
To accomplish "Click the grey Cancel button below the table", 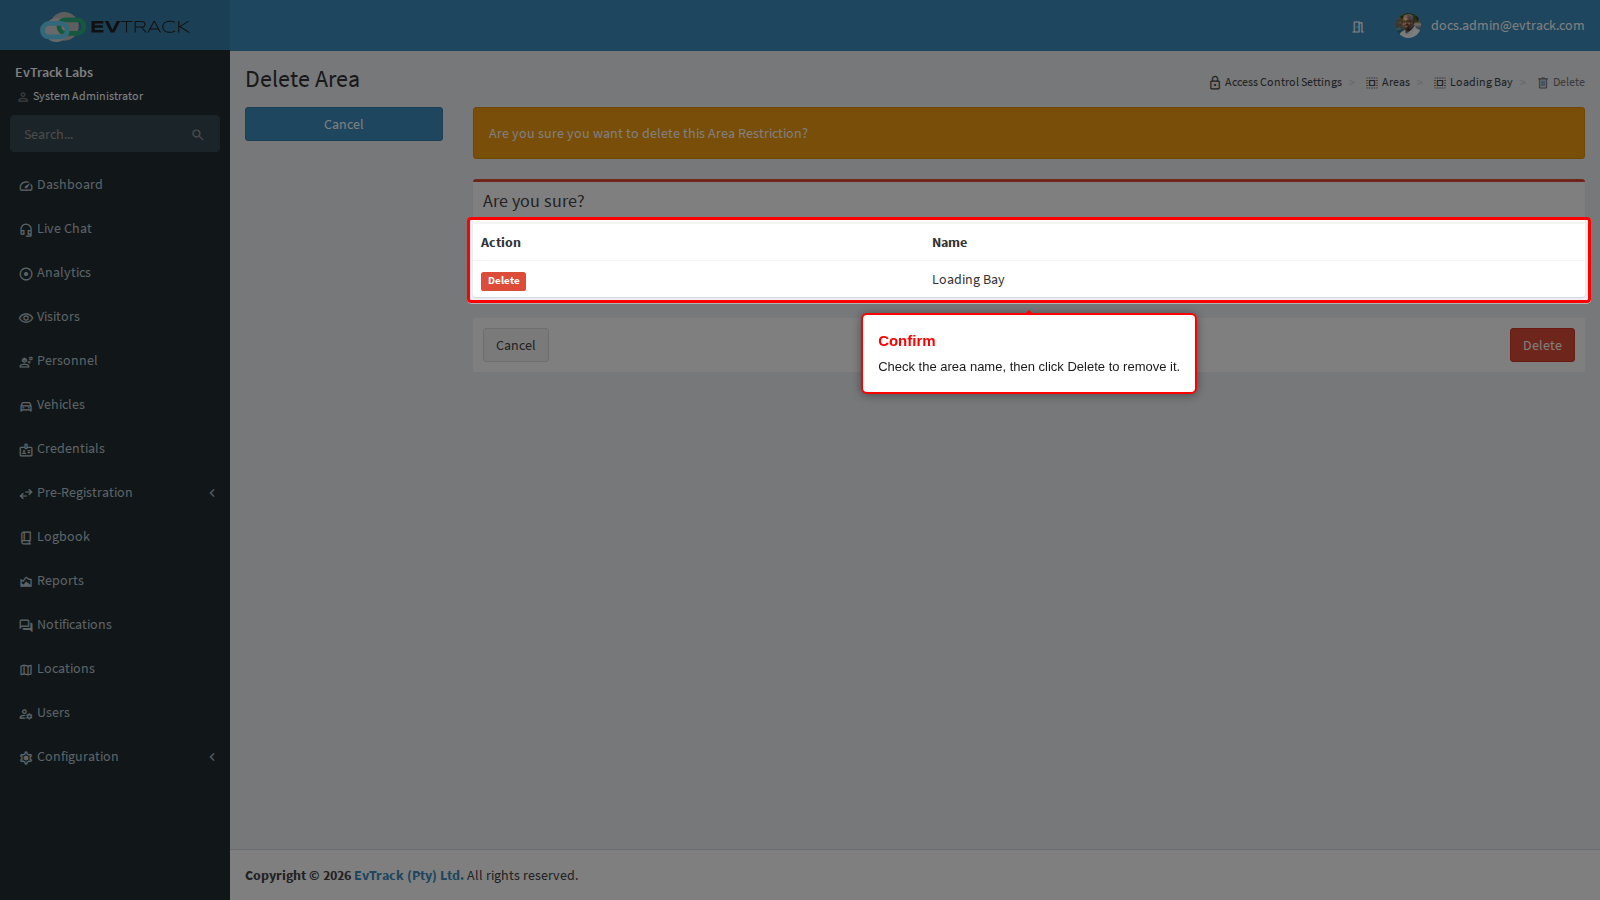I will [x=516, y=345].
